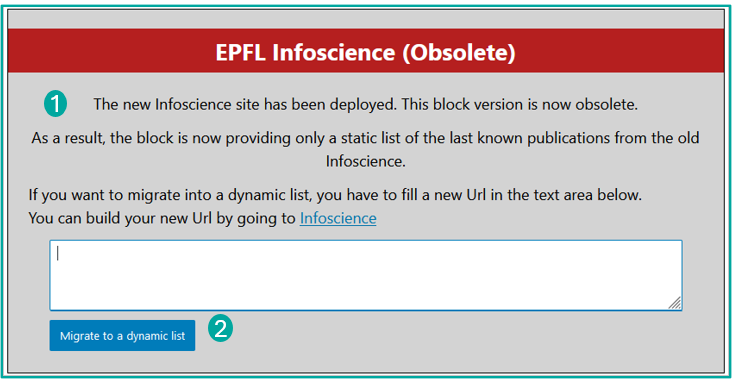Click the green number 2 badge
The height and width of the screenshot is (383, 735).
coord(220,328)
